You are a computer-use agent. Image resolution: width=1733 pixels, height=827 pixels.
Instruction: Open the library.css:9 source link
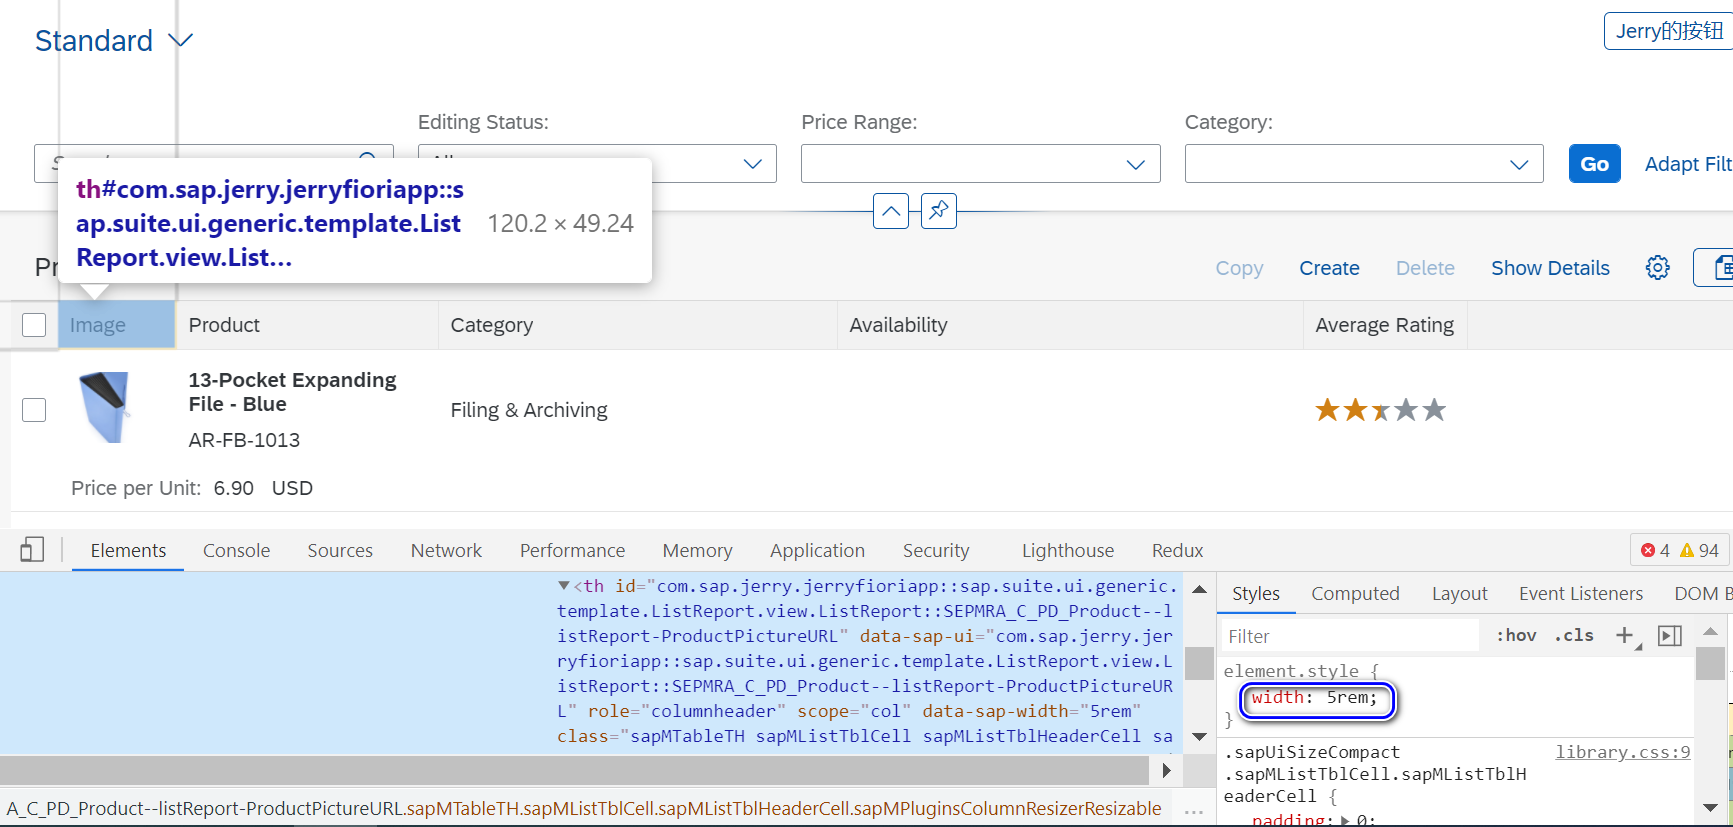click(1622, 752)
